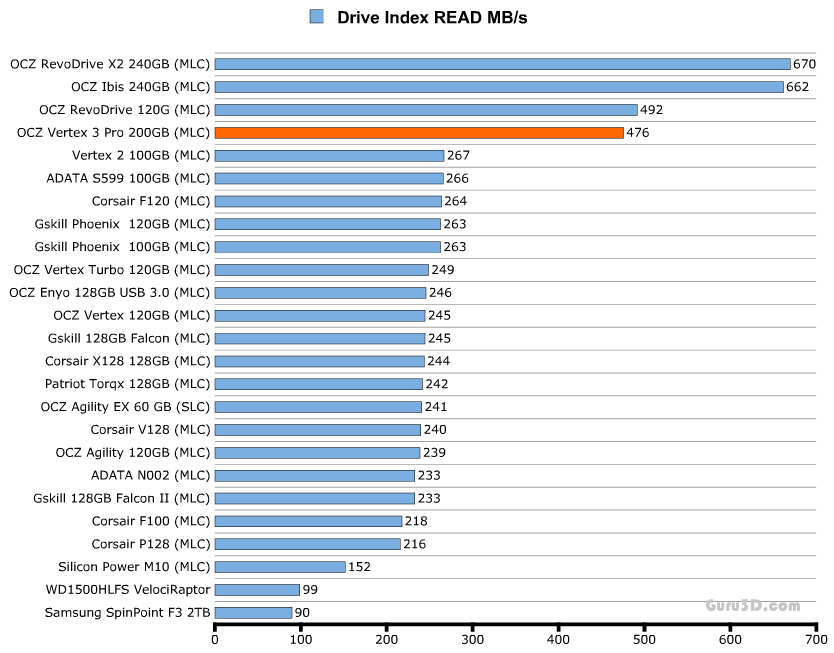Screen dimensions: 834x653
Task: Click the 670 value label
Action: point(805,64)
